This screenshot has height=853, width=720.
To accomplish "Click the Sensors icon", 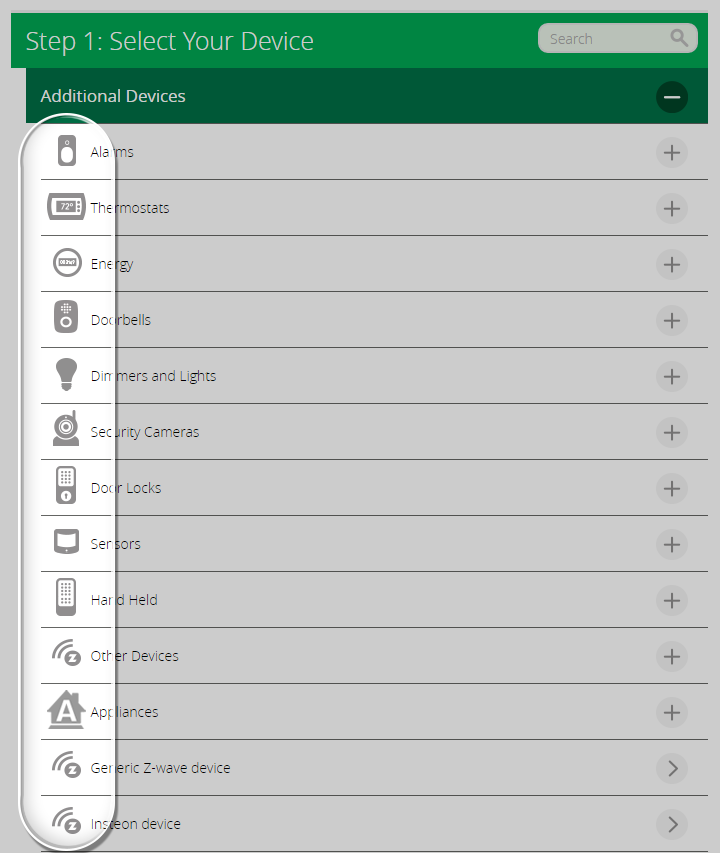I will [x=66, y=541].
